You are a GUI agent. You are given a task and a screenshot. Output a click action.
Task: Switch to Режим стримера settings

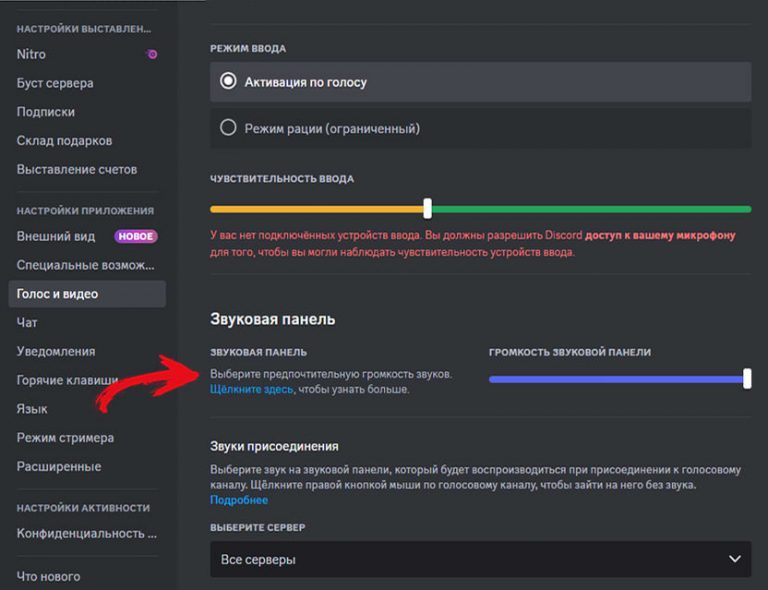point(65,438)
